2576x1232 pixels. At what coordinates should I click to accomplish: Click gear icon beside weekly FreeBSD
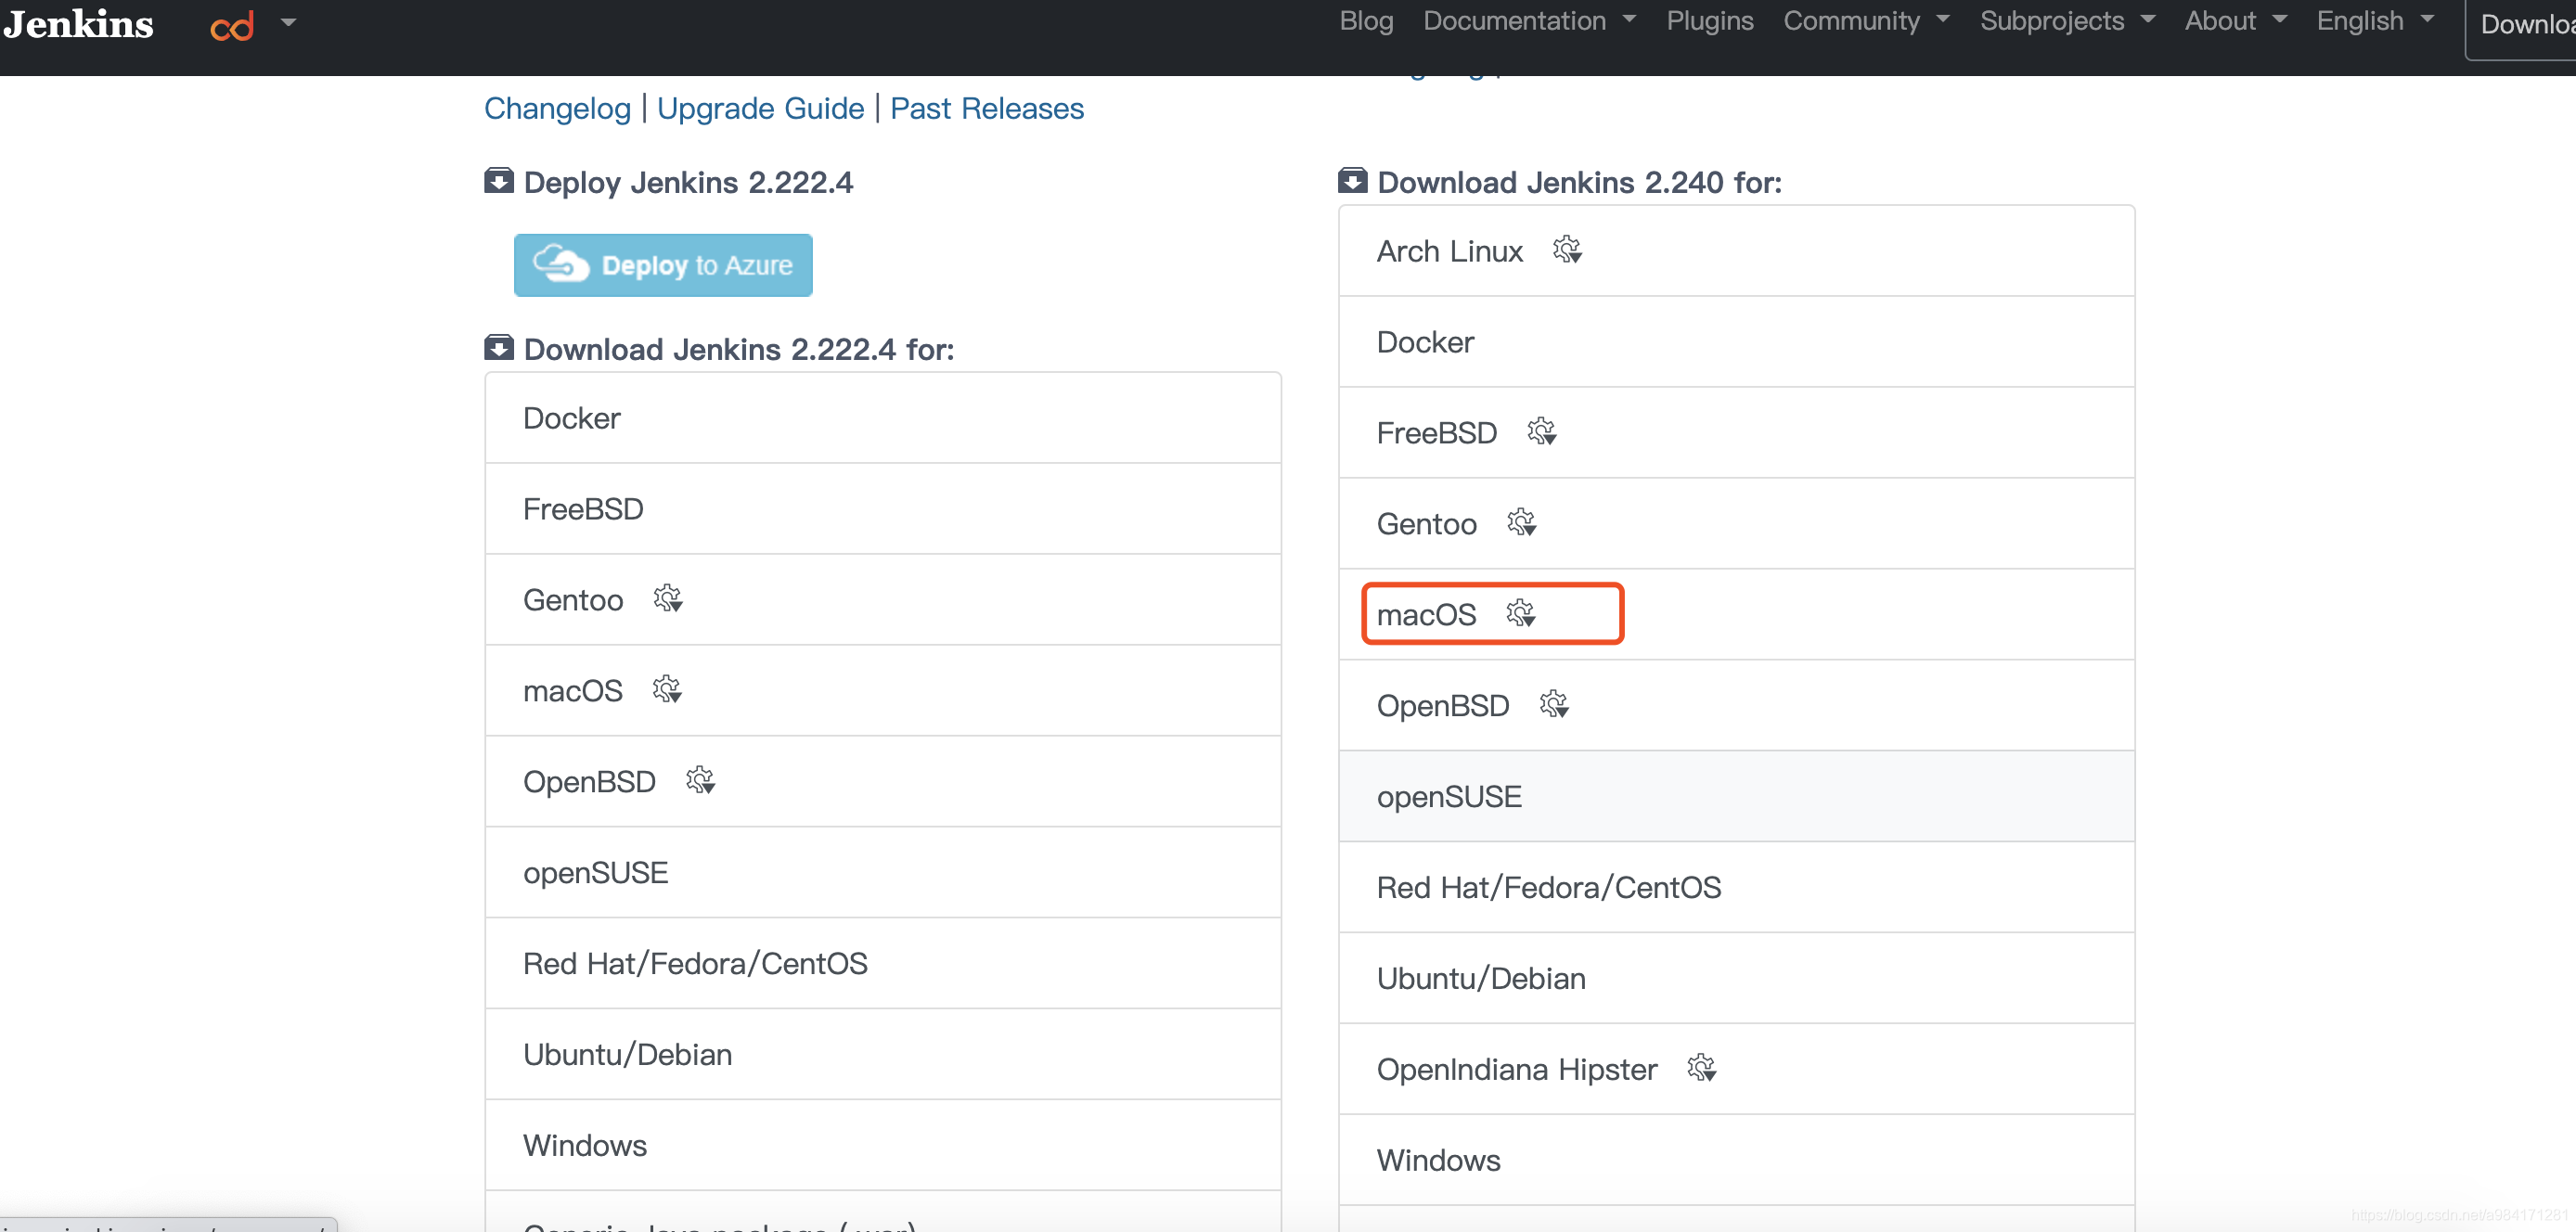point(1541,432)
